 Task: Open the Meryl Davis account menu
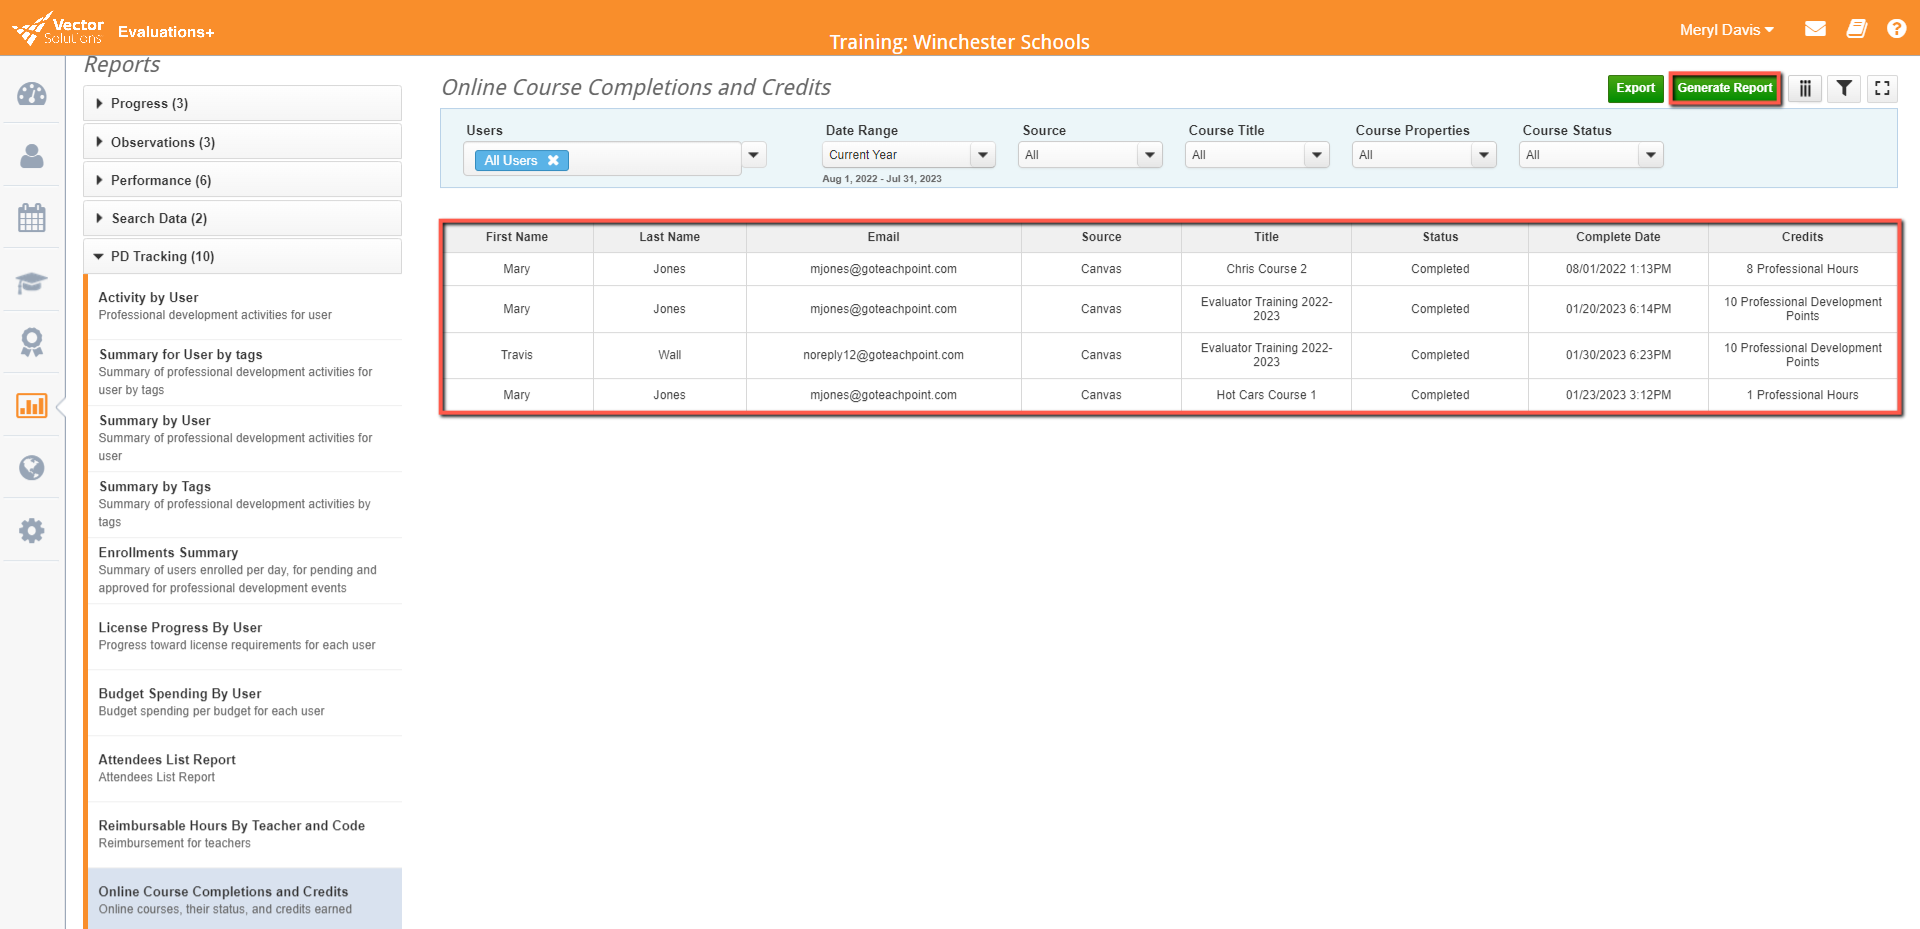tap(1726, 29)
